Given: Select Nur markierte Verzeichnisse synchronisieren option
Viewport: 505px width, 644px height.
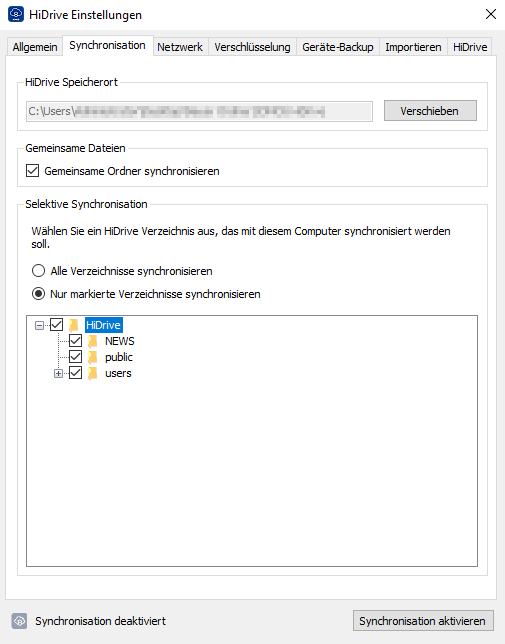Looking at the screenshot, I should tap(38, 294).
